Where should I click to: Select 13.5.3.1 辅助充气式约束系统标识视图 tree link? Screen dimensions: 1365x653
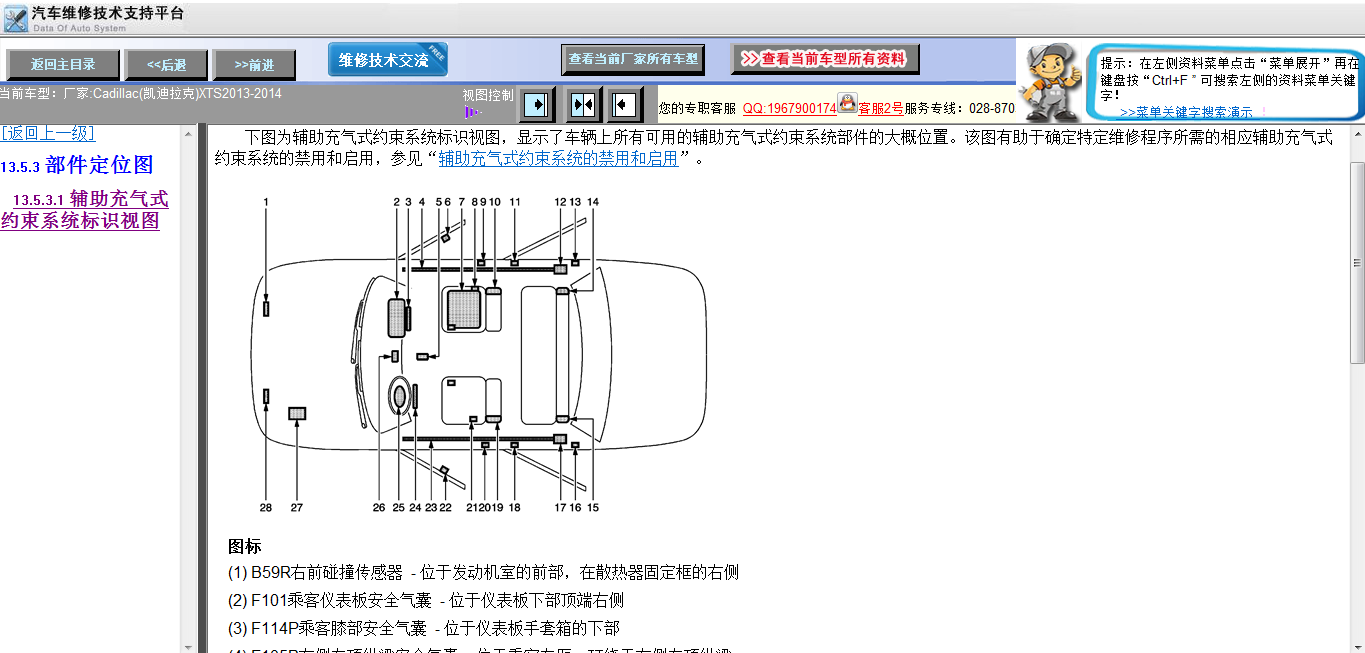point(85,210)
